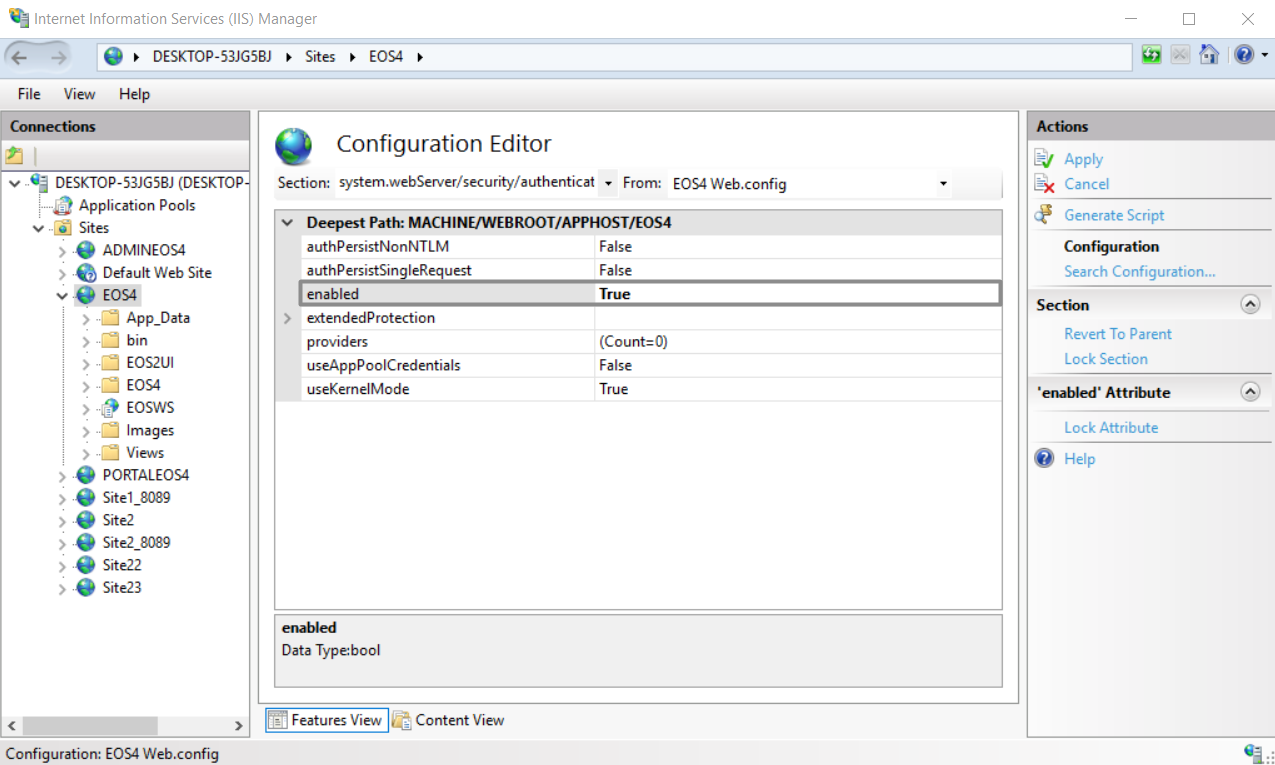Image resolution: width=1275 pixels, height=765 pixels.
Task: Click the Default Web Site globe icon
Action: click(86, 272)
